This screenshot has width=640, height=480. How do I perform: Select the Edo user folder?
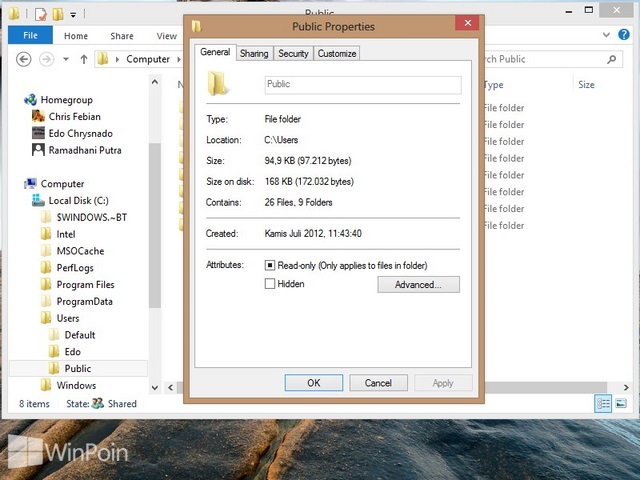click(x=72, y=351)
